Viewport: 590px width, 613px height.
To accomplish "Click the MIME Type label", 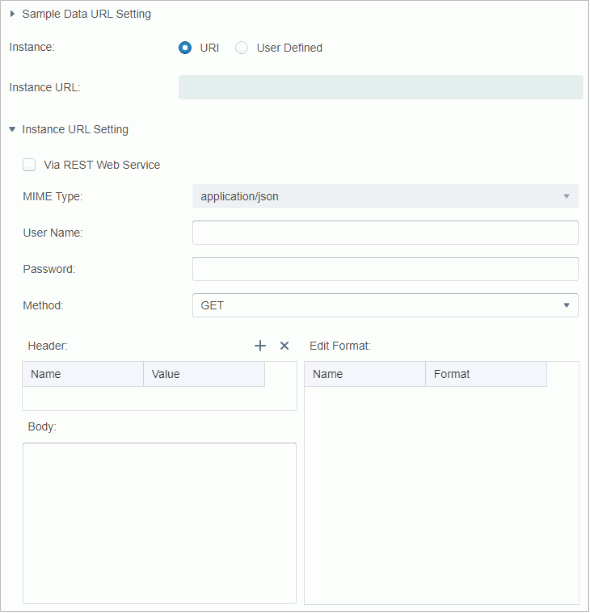I will [52, 196].
